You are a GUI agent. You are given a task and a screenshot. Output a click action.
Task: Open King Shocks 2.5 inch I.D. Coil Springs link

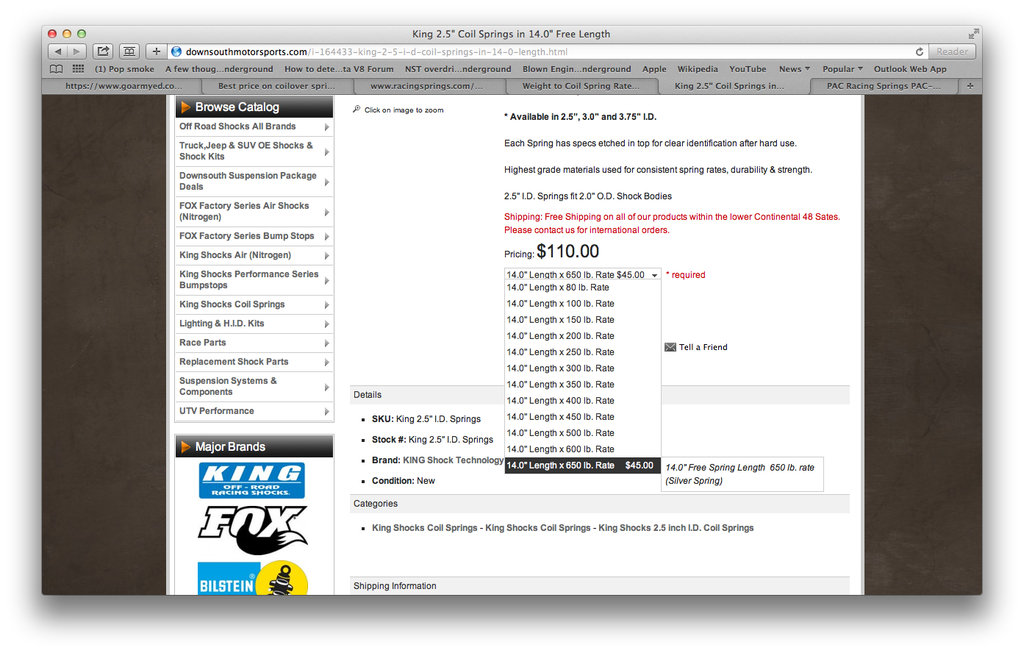tap(676, 528)
